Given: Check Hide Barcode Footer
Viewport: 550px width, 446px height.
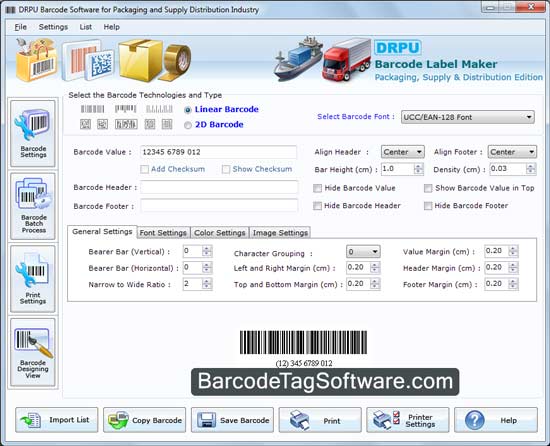Looking at the screenshot, I should (428, 206).
